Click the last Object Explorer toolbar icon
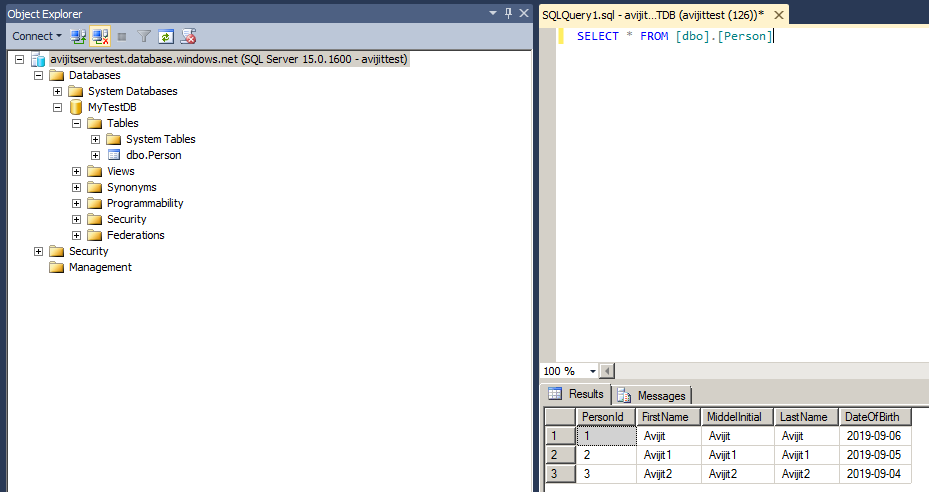The image size is (929, 492). (188, 36)
